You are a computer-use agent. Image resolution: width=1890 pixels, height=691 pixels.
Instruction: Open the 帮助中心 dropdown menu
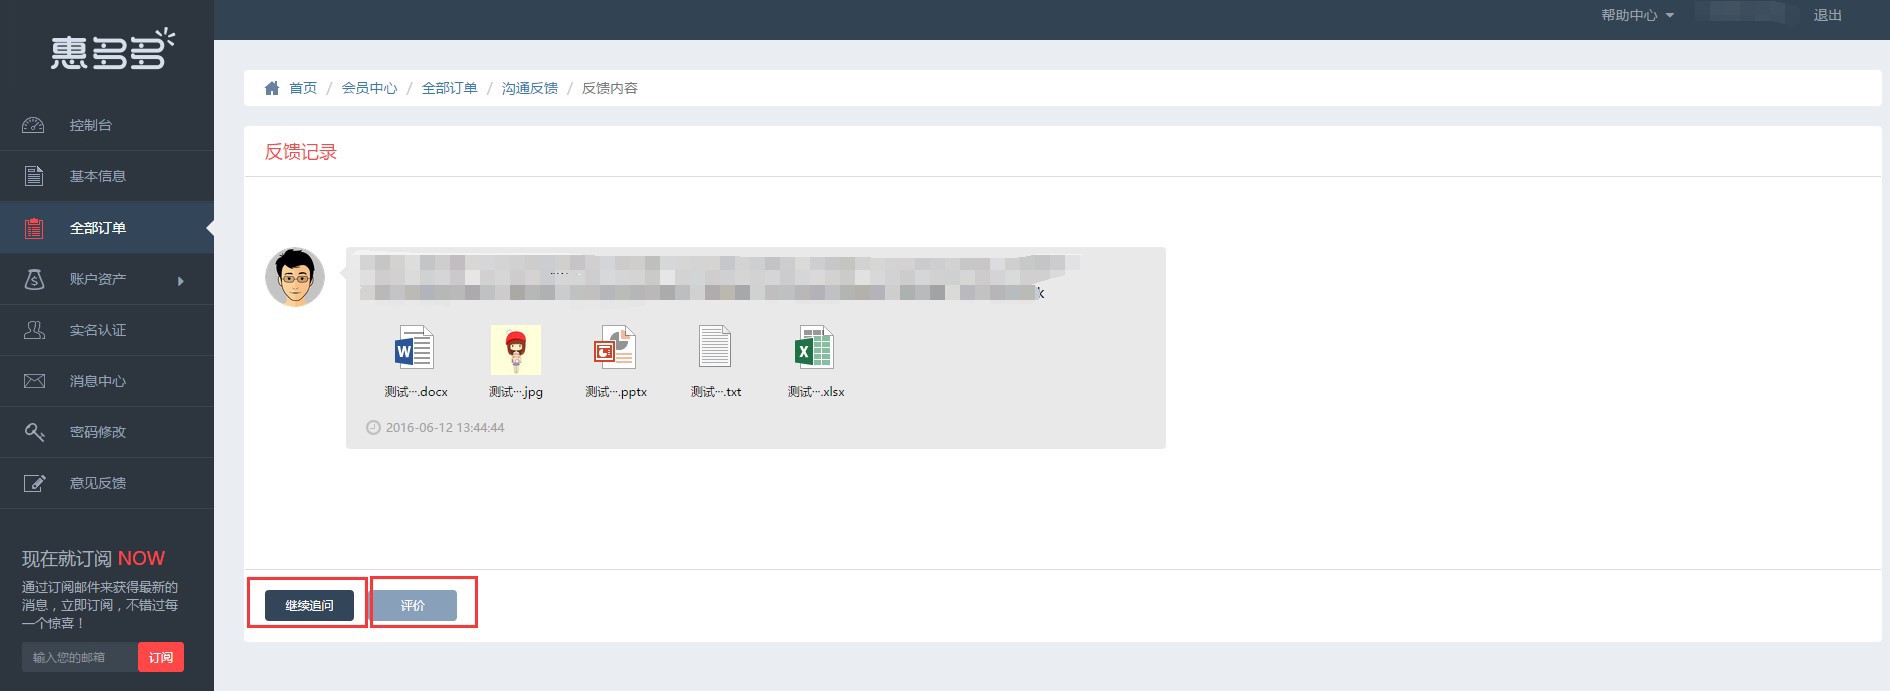coord(1637,15)
